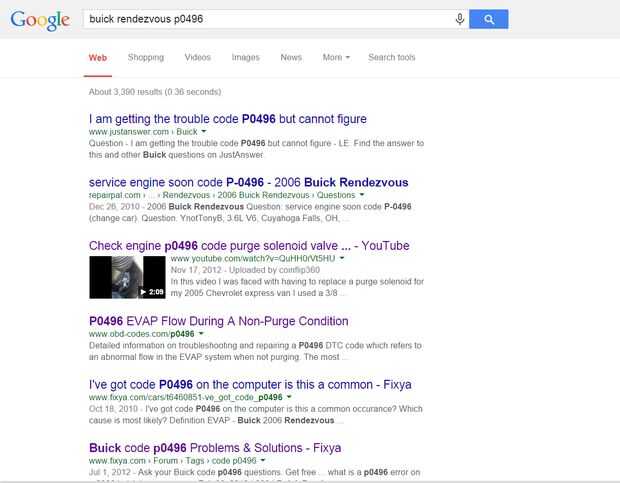Open the "Buick code p0496 Problems & Solutions" result

(215, 447)
